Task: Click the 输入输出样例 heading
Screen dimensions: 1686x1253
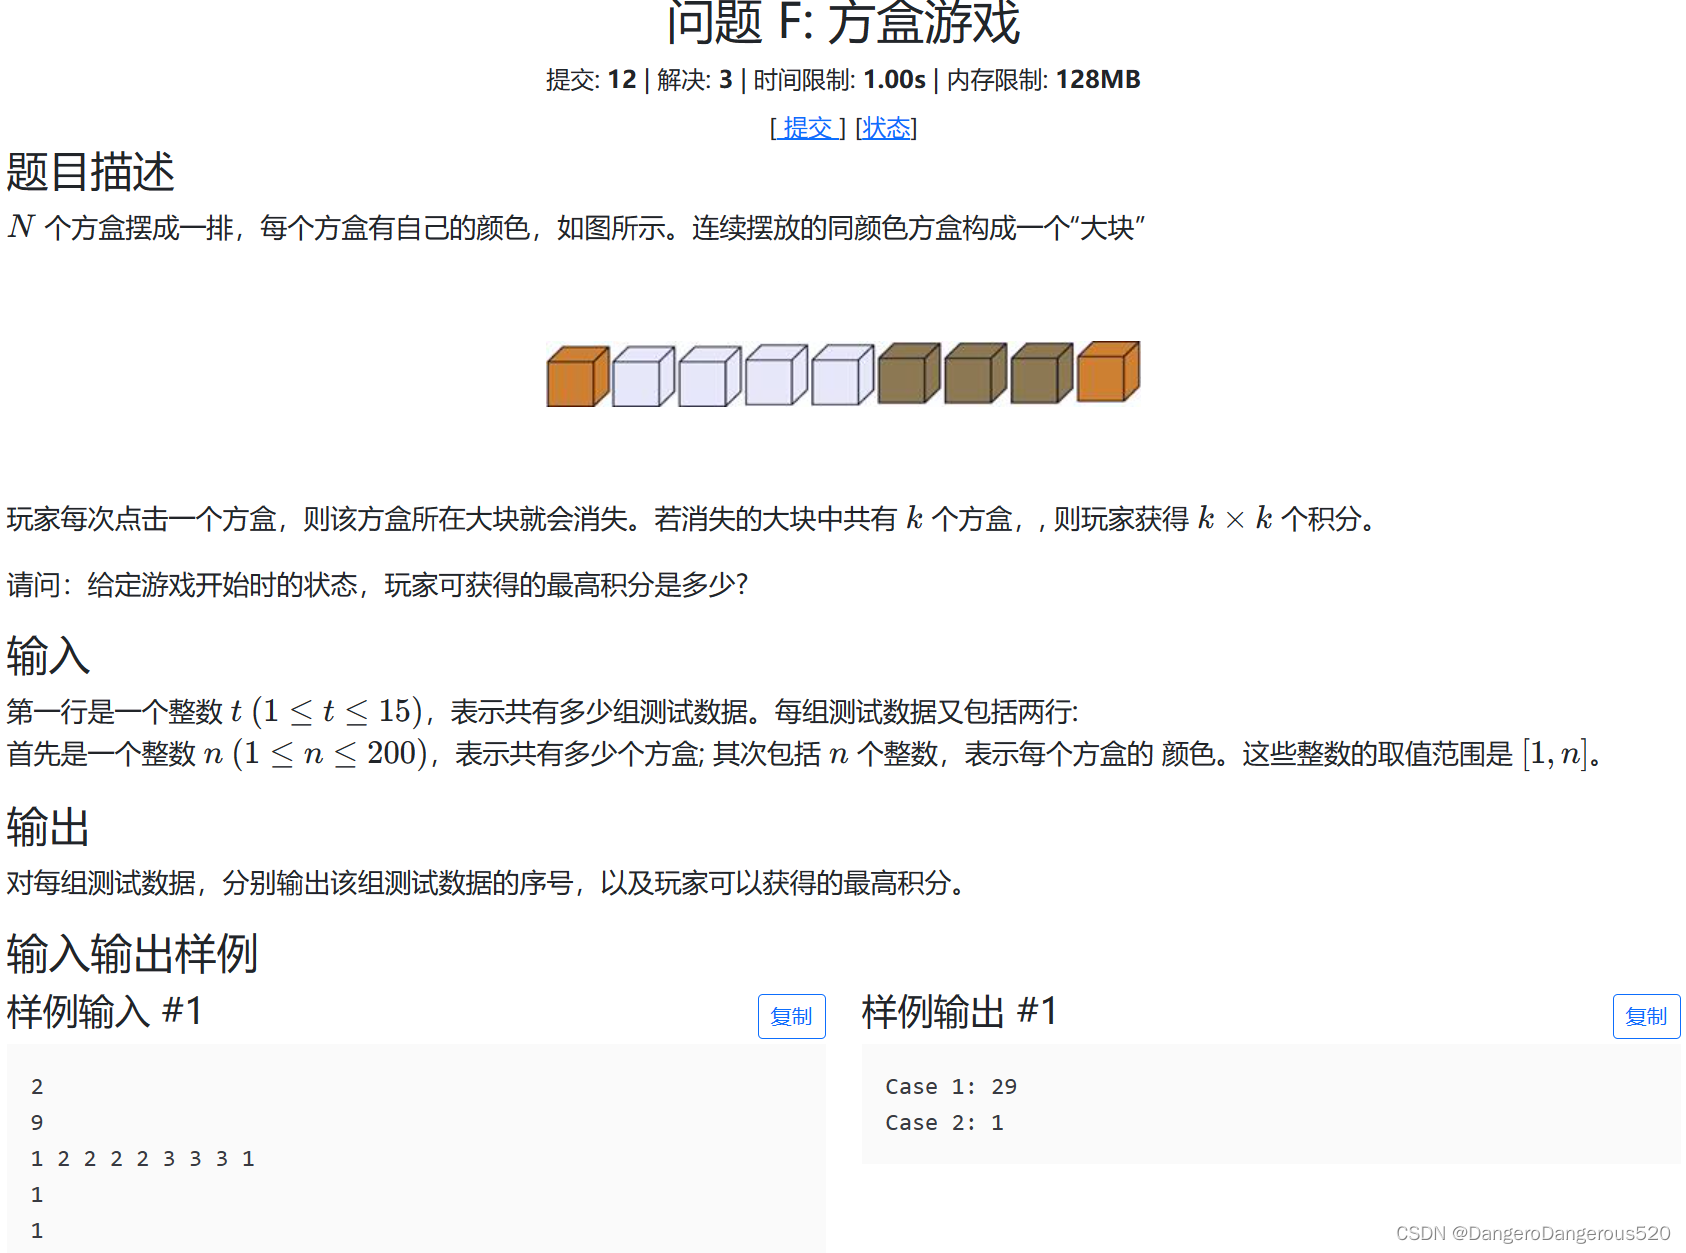Action: coord(132,953)
